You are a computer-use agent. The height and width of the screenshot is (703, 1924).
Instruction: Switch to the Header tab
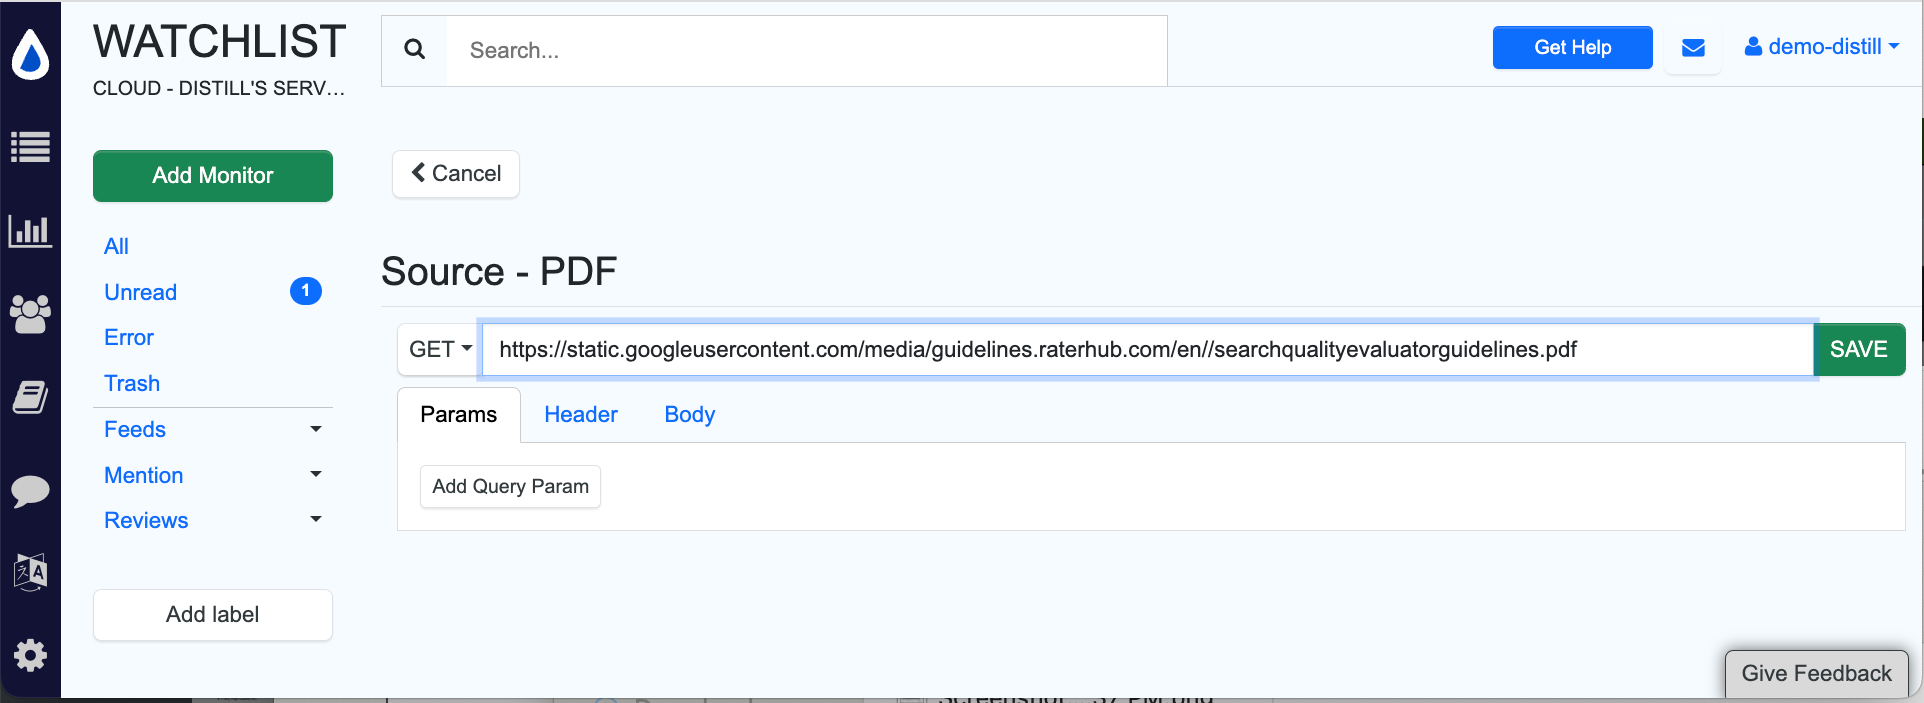tap(581, 414)
